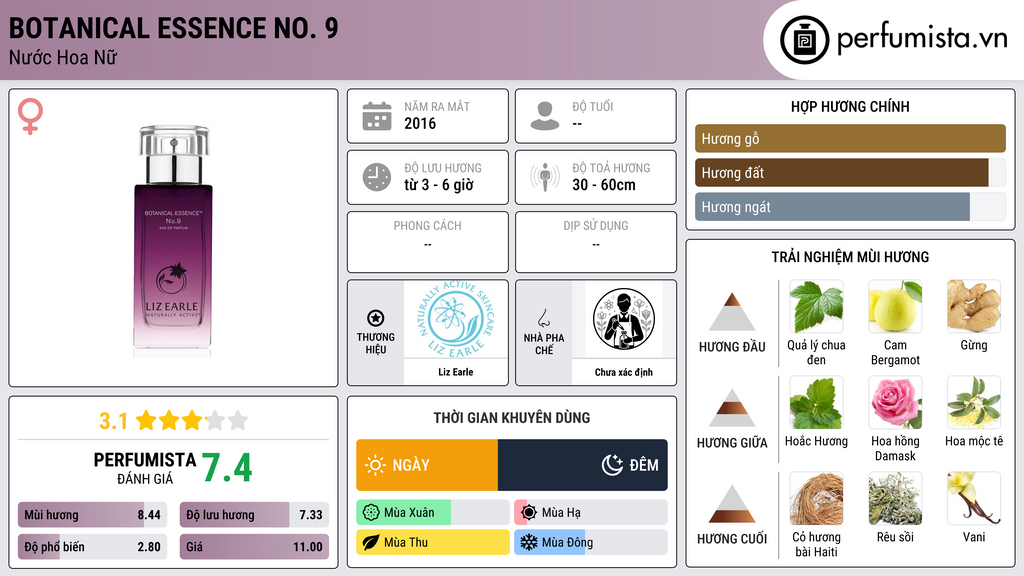Screen dimensions: 1024x576
Task: Select the Cam Bergamot note image
Action: 895,306
